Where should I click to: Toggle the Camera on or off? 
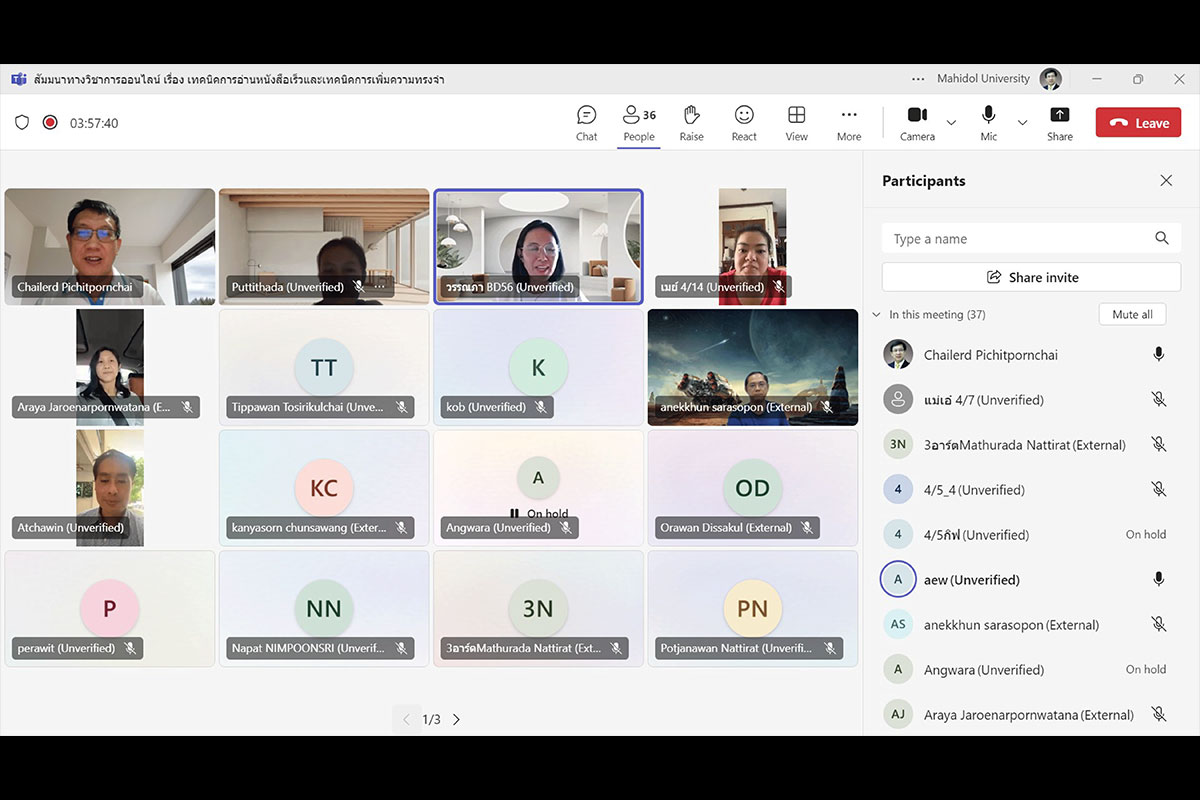coord(917,123)
